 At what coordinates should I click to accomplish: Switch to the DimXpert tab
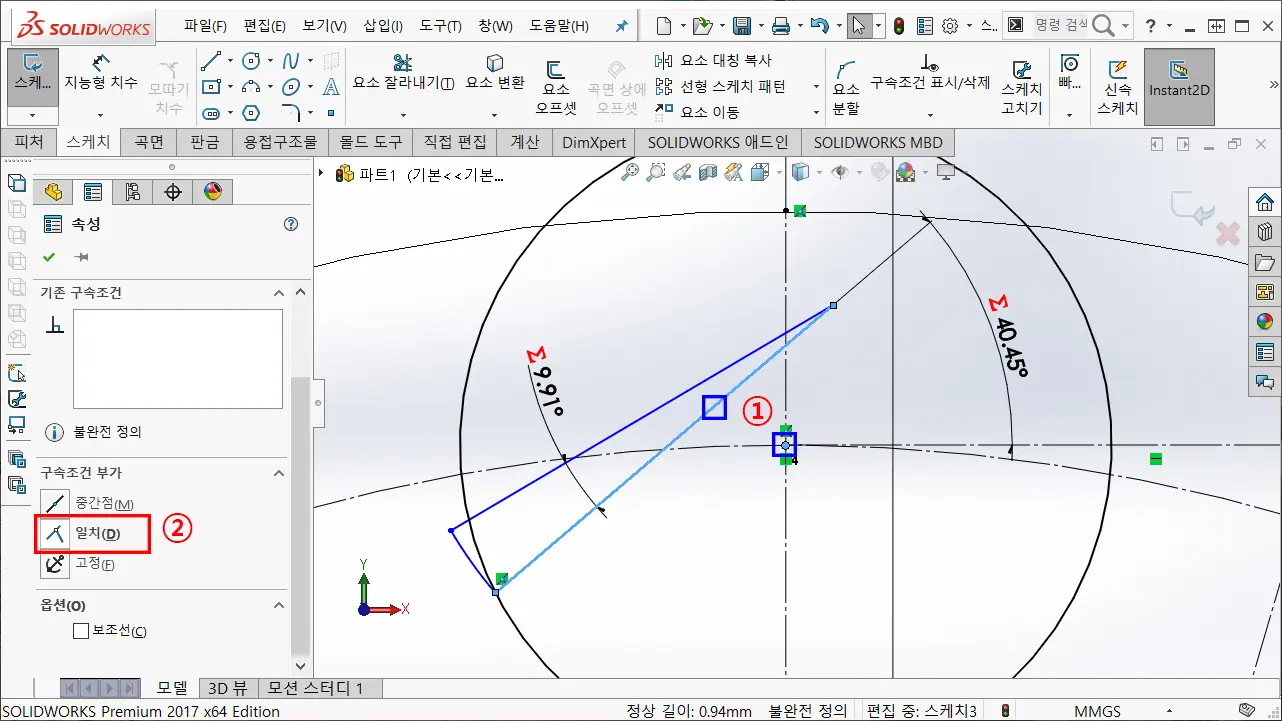(x=594, y=142)
